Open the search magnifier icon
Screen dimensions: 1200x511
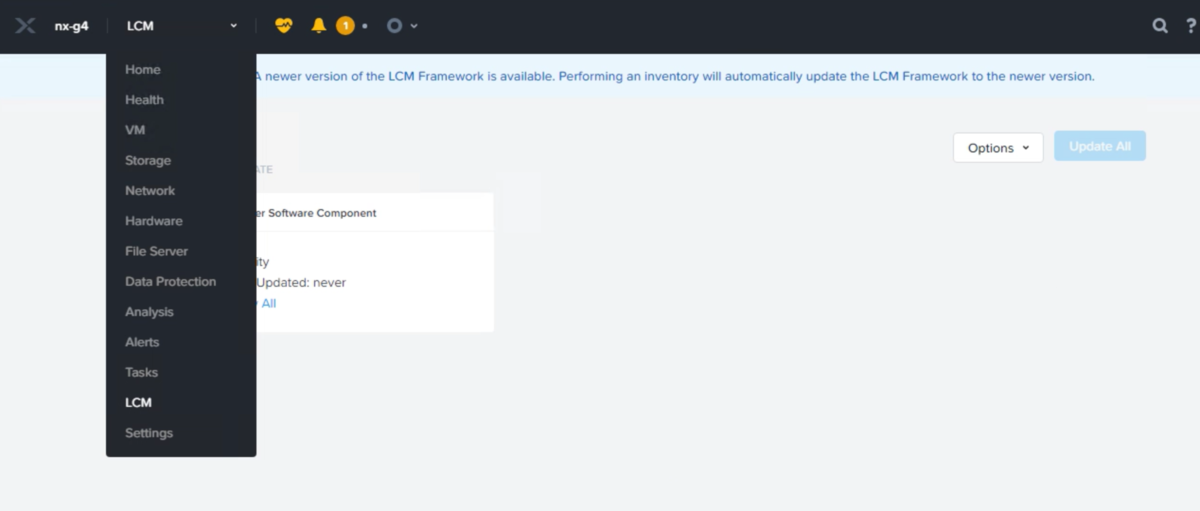pos(1160,26)
